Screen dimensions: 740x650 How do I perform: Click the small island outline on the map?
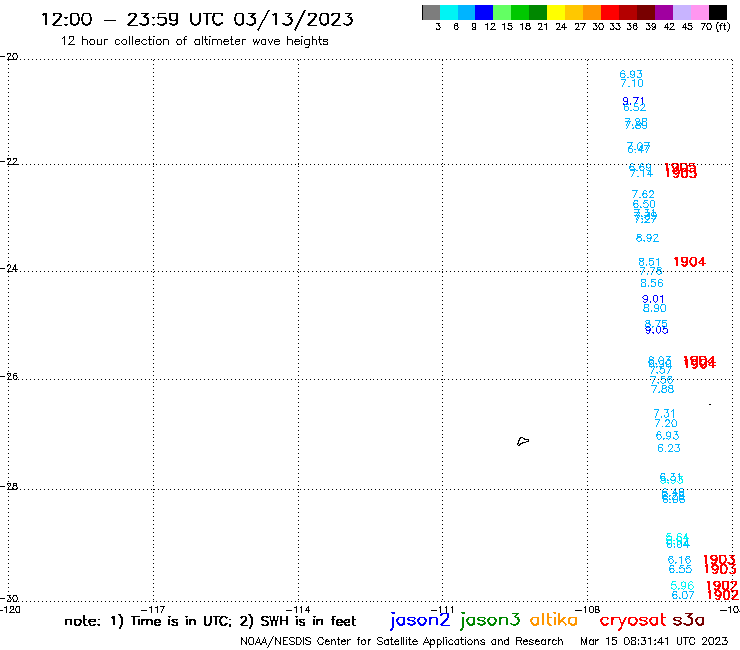click(x=523, y=441)
